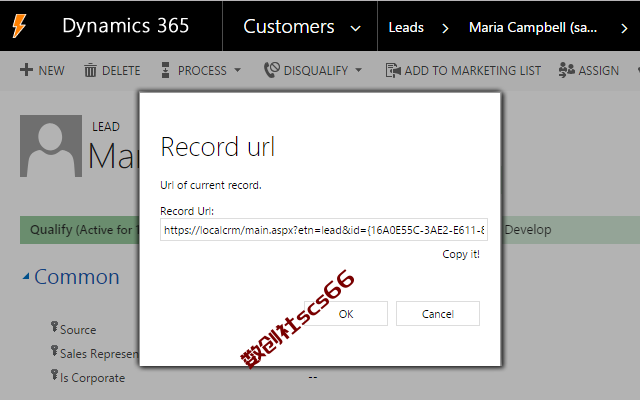Open the PROCESS command menu

[202, 71]
